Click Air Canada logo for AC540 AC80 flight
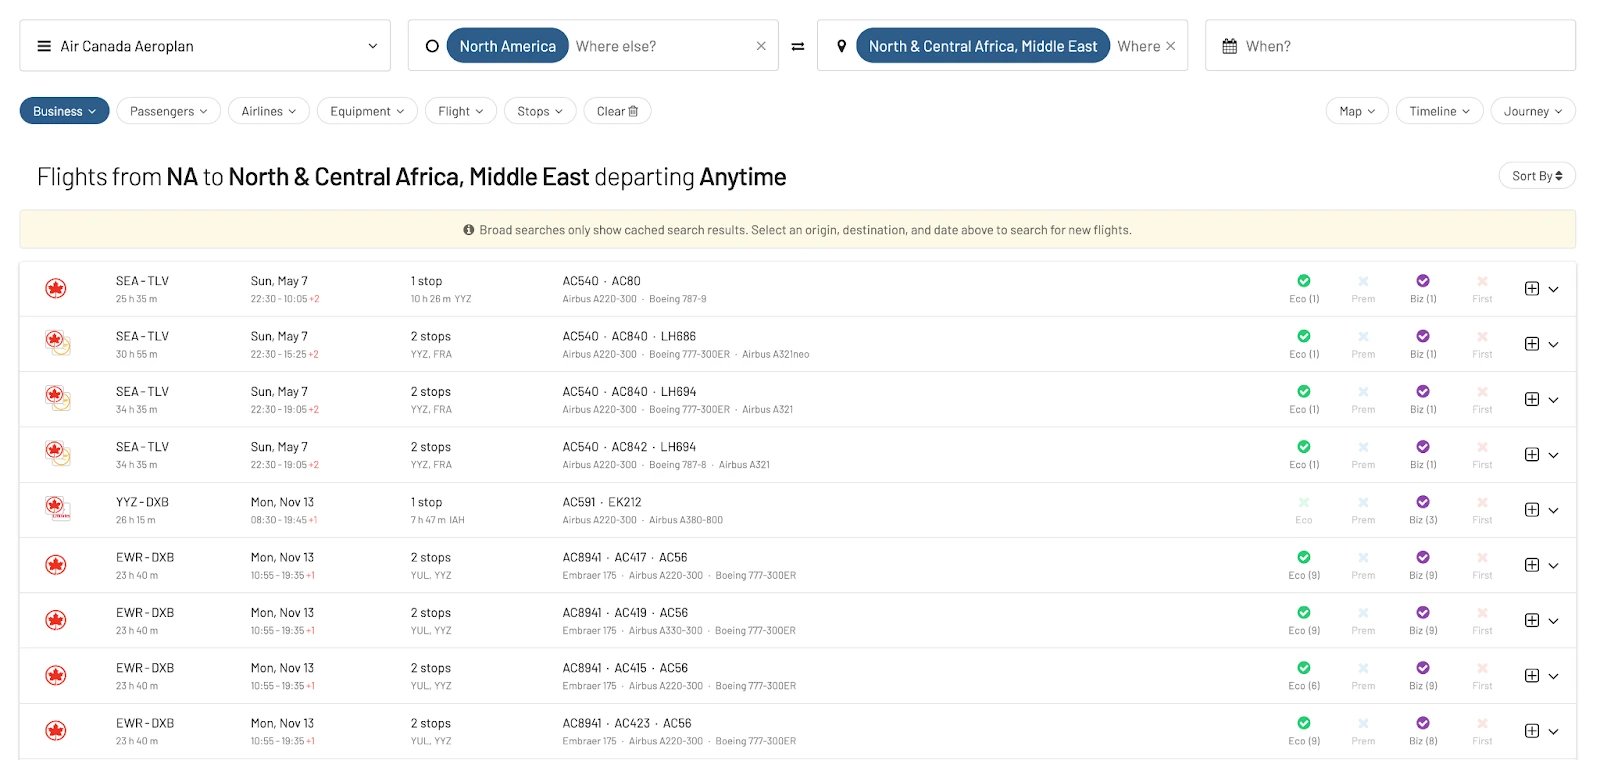This screenshot has height=760, width=1600. point(56,289)
